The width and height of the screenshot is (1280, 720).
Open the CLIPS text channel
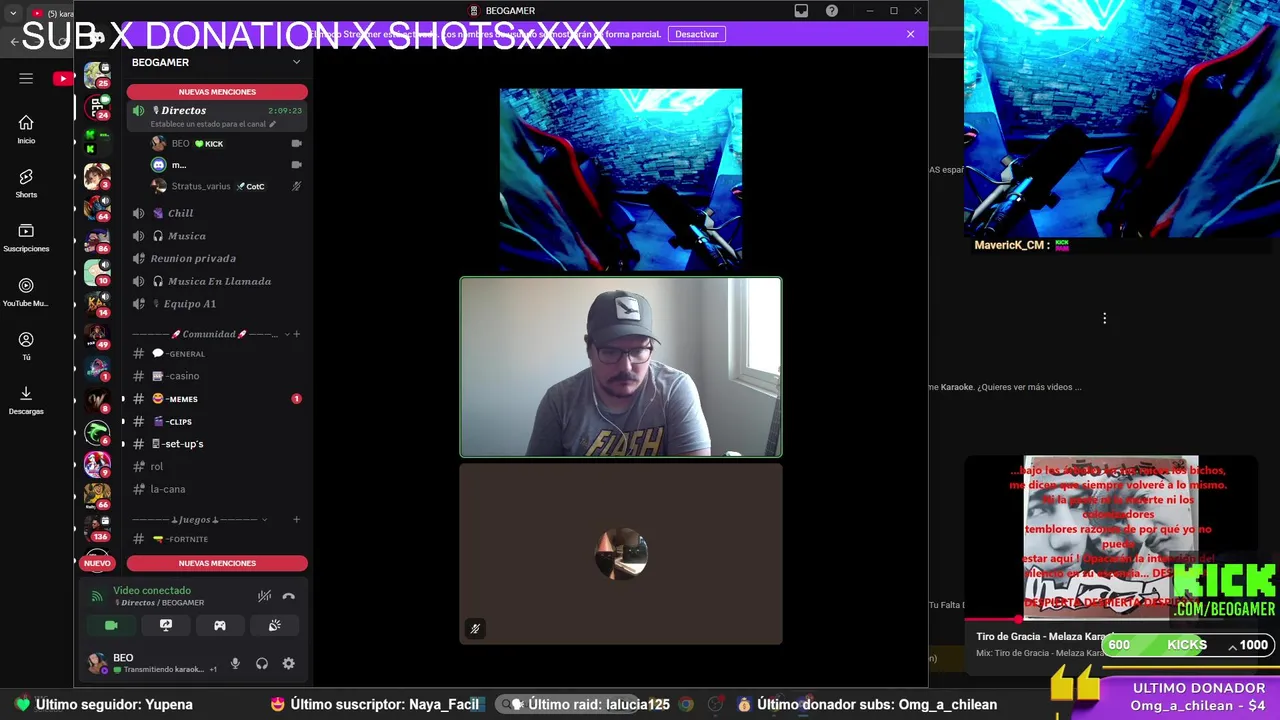pos(217,422)
